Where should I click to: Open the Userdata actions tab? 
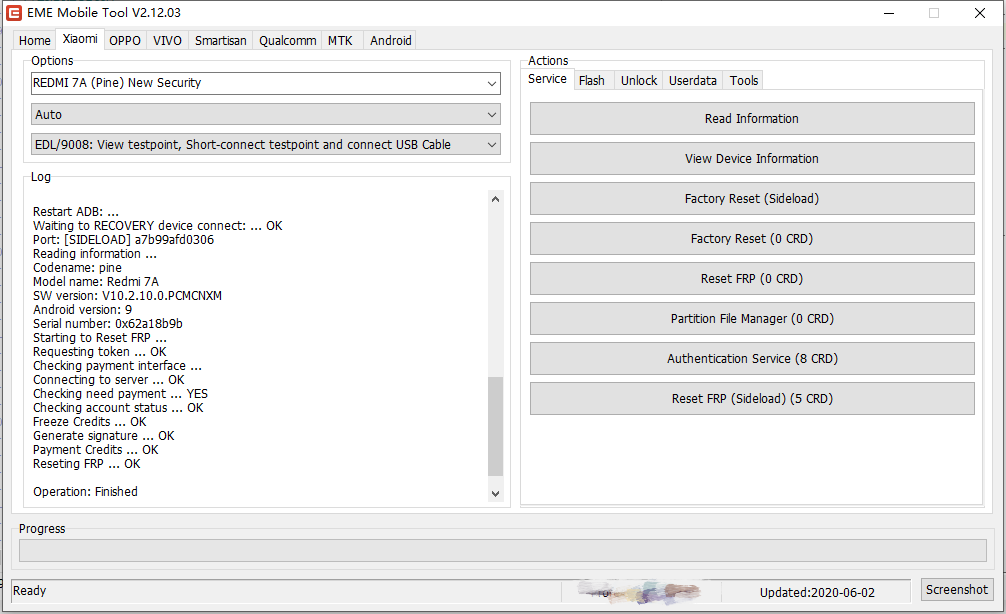[693, 80]
